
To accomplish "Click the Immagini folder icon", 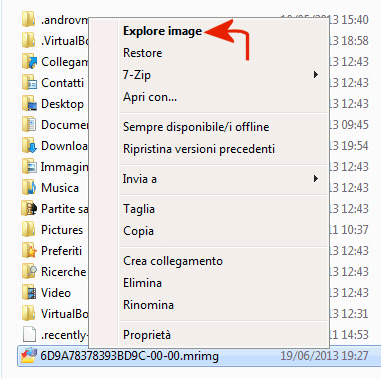I will (x=29, y=167).
